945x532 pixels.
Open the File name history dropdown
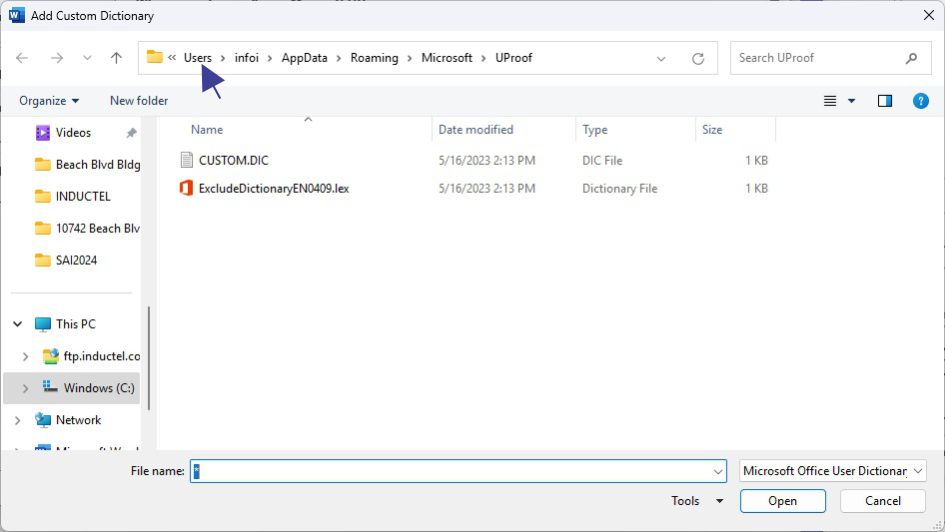click(x=718, y=471)
